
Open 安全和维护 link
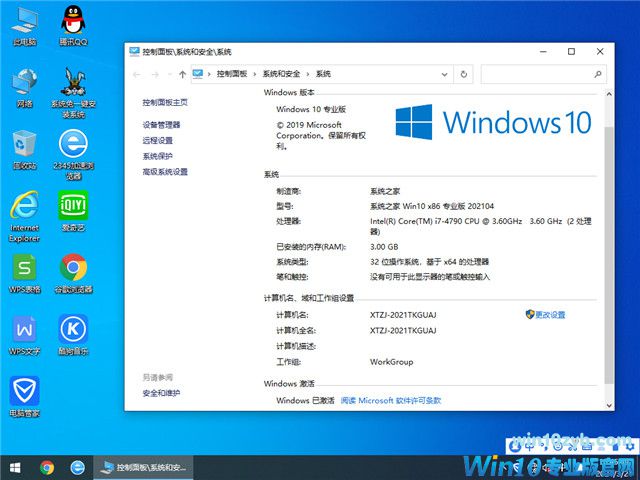161,393
